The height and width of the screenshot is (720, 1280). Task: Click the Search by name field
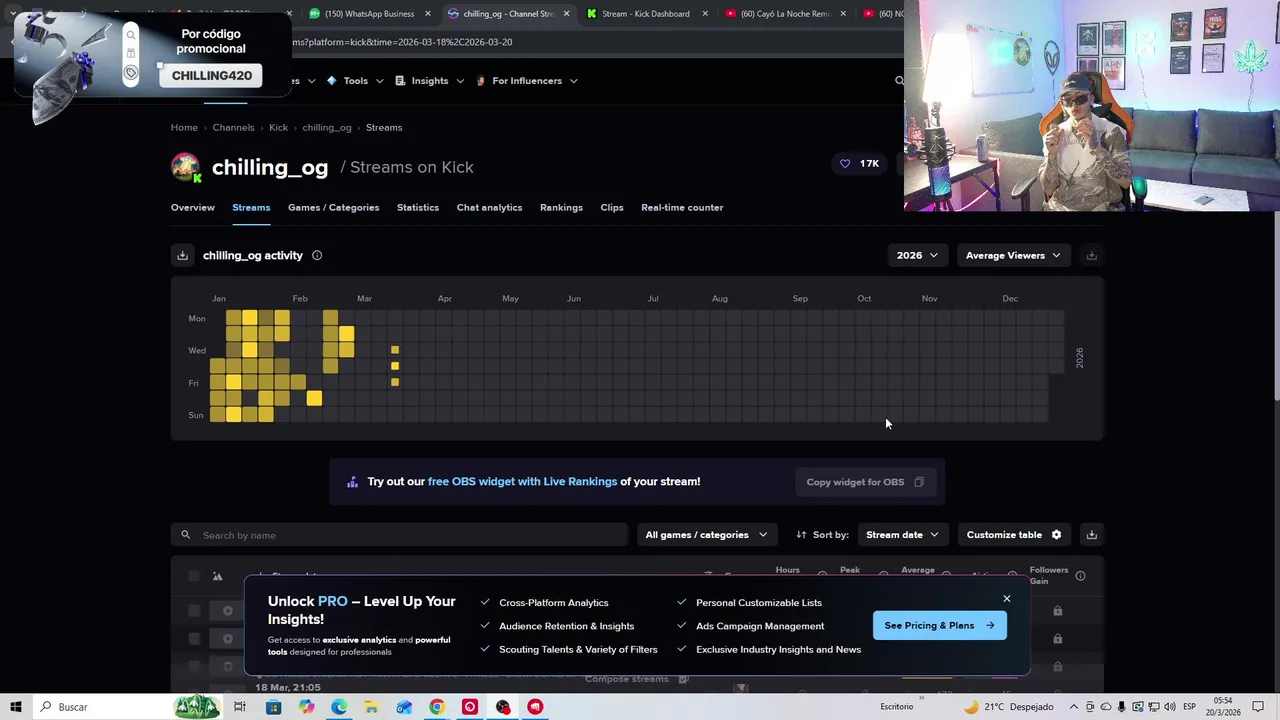coord(399,535)
